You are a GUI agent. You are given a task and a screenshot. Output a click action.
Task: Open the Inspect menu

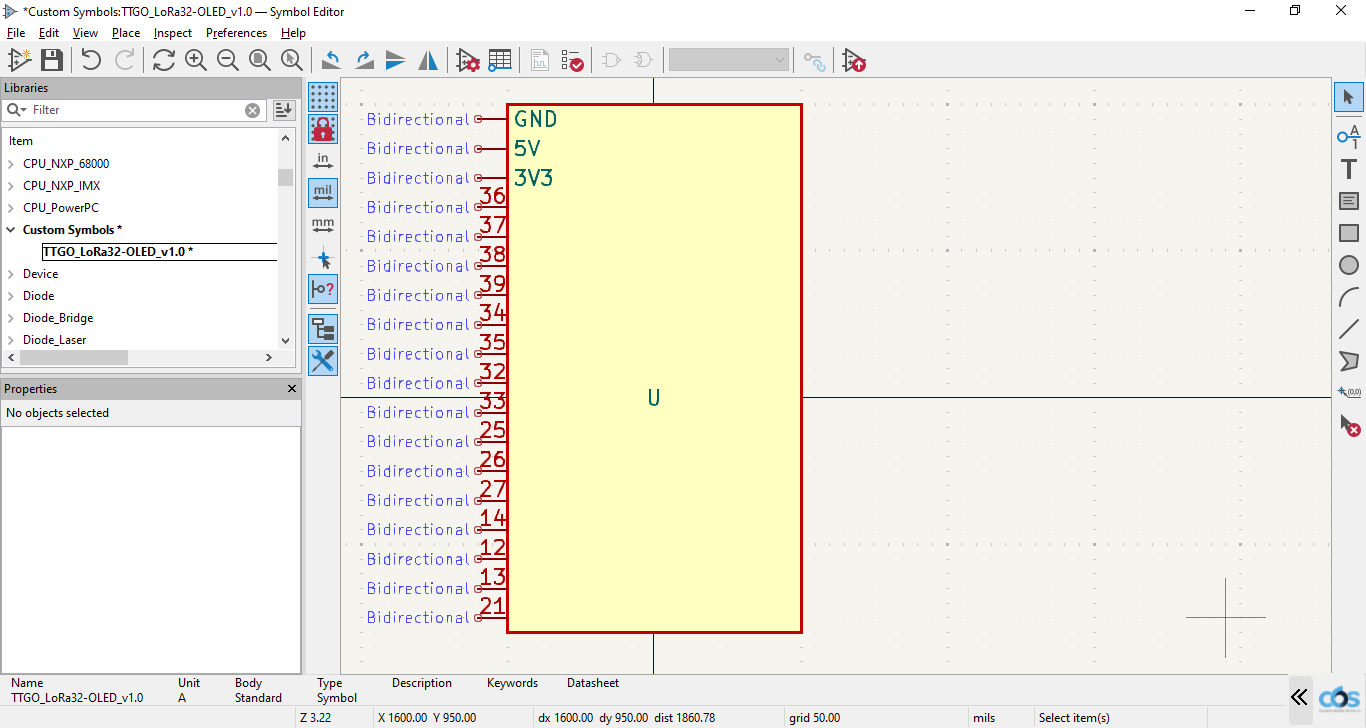(173, 33)
